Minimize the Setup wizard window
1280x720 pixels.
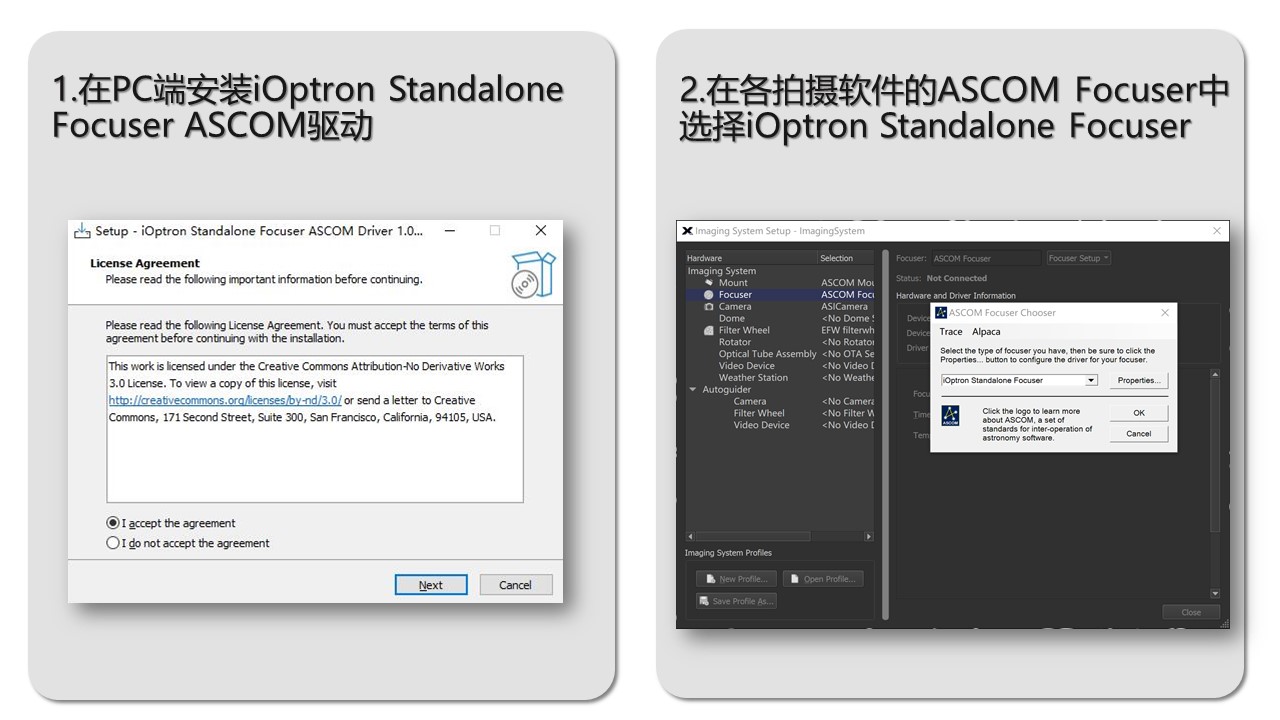pyautogui.click(x=450, y=231)
